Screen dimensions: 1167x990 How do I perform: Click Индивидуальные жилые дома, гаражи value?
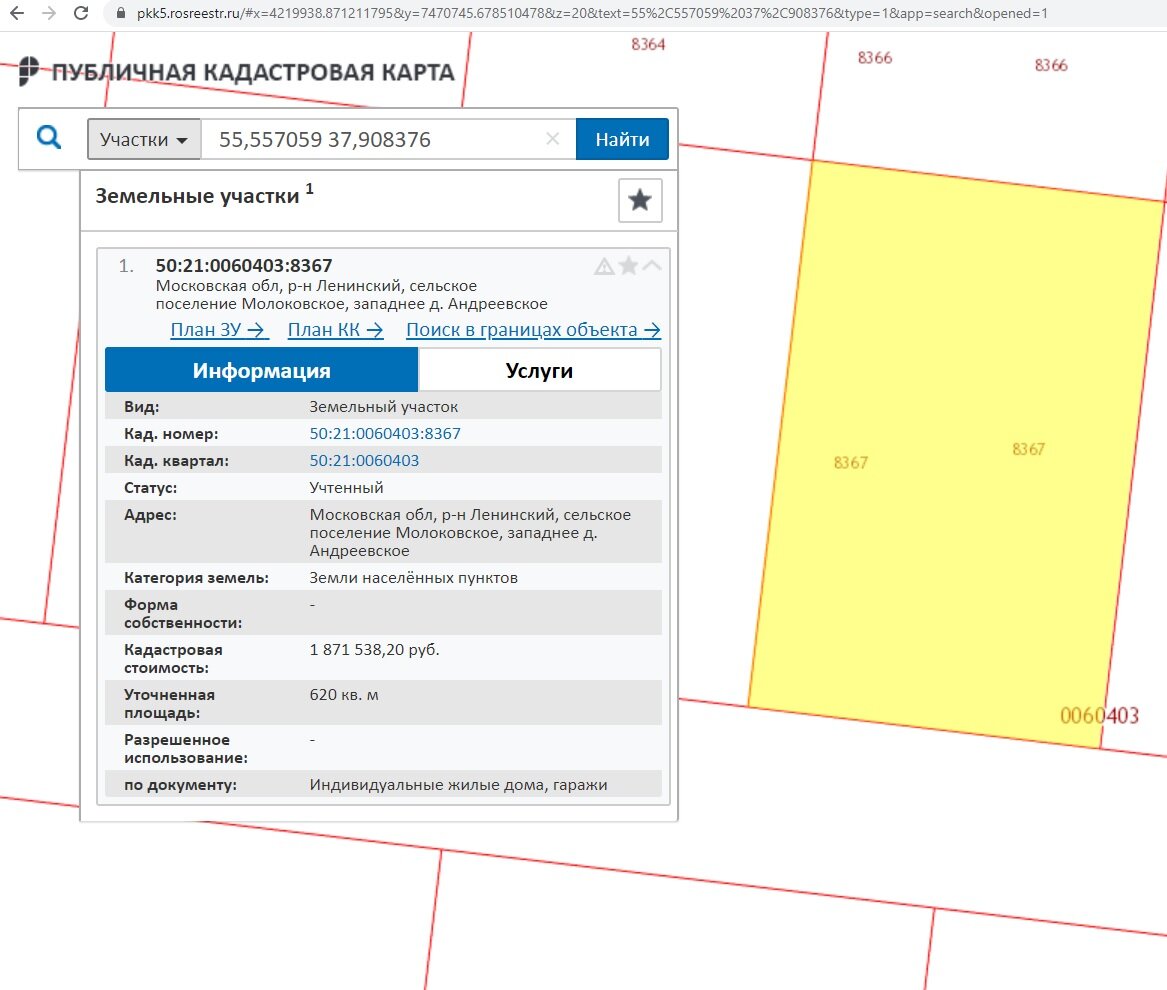point(458,785)
